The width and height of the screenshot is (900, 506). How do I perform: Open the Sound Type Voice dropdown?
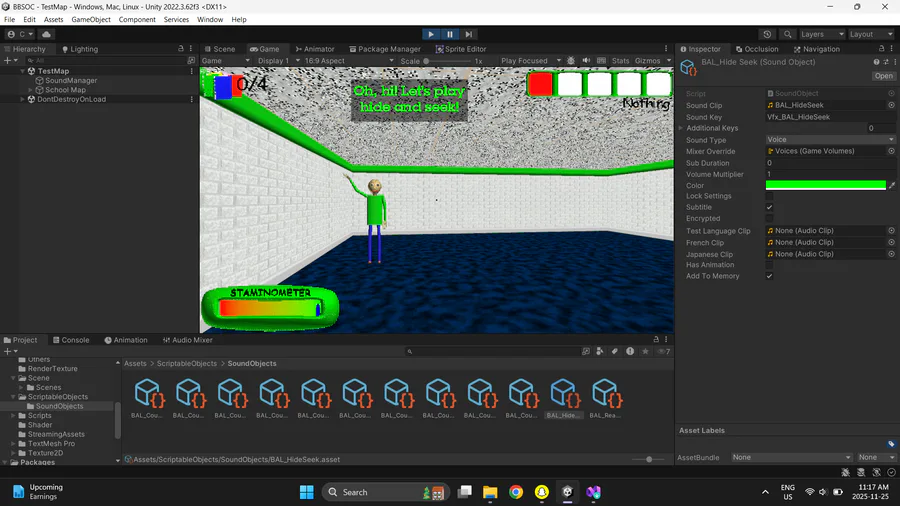click(x=830, y=139)
